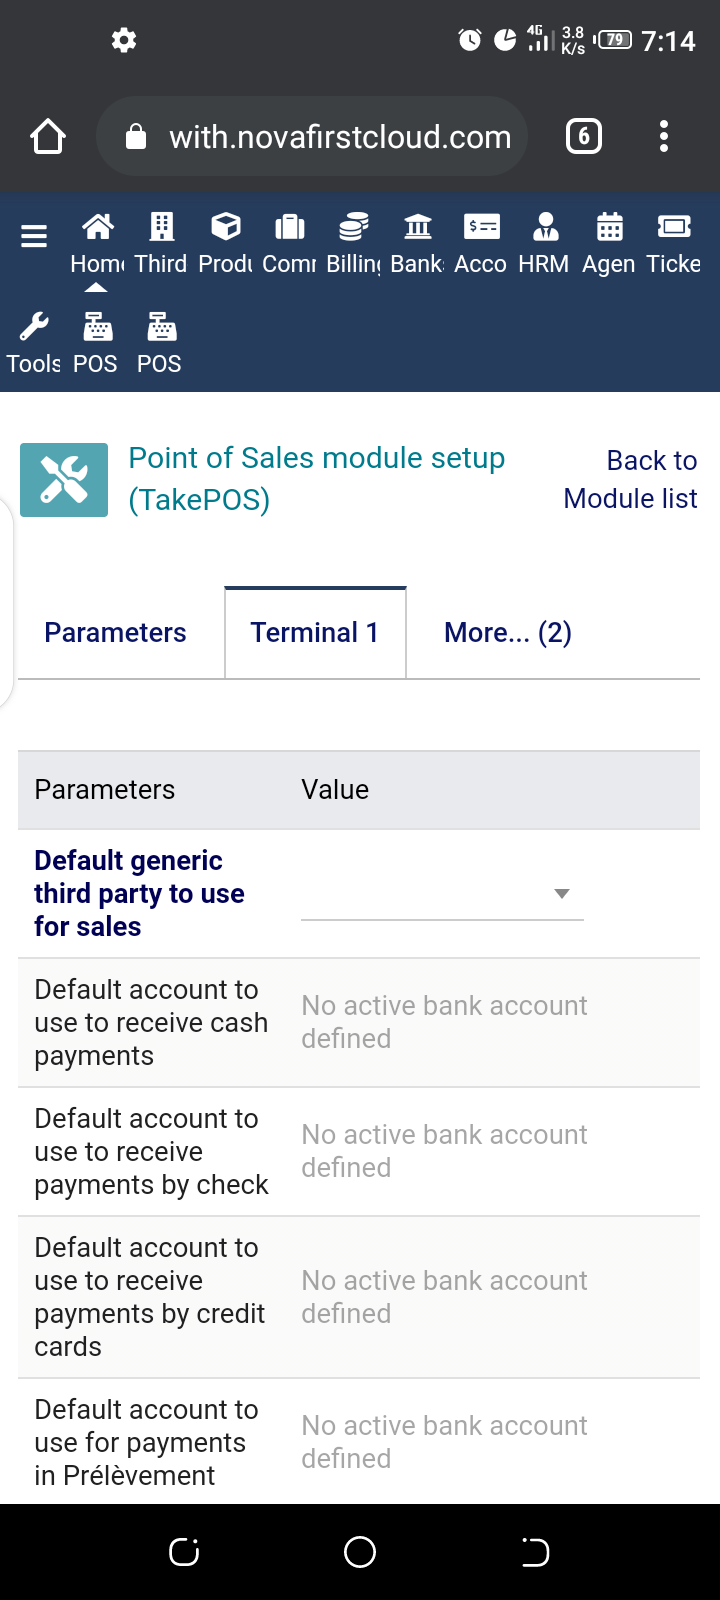
Task: Open the Third parties building icon
Action: point(161,228)
